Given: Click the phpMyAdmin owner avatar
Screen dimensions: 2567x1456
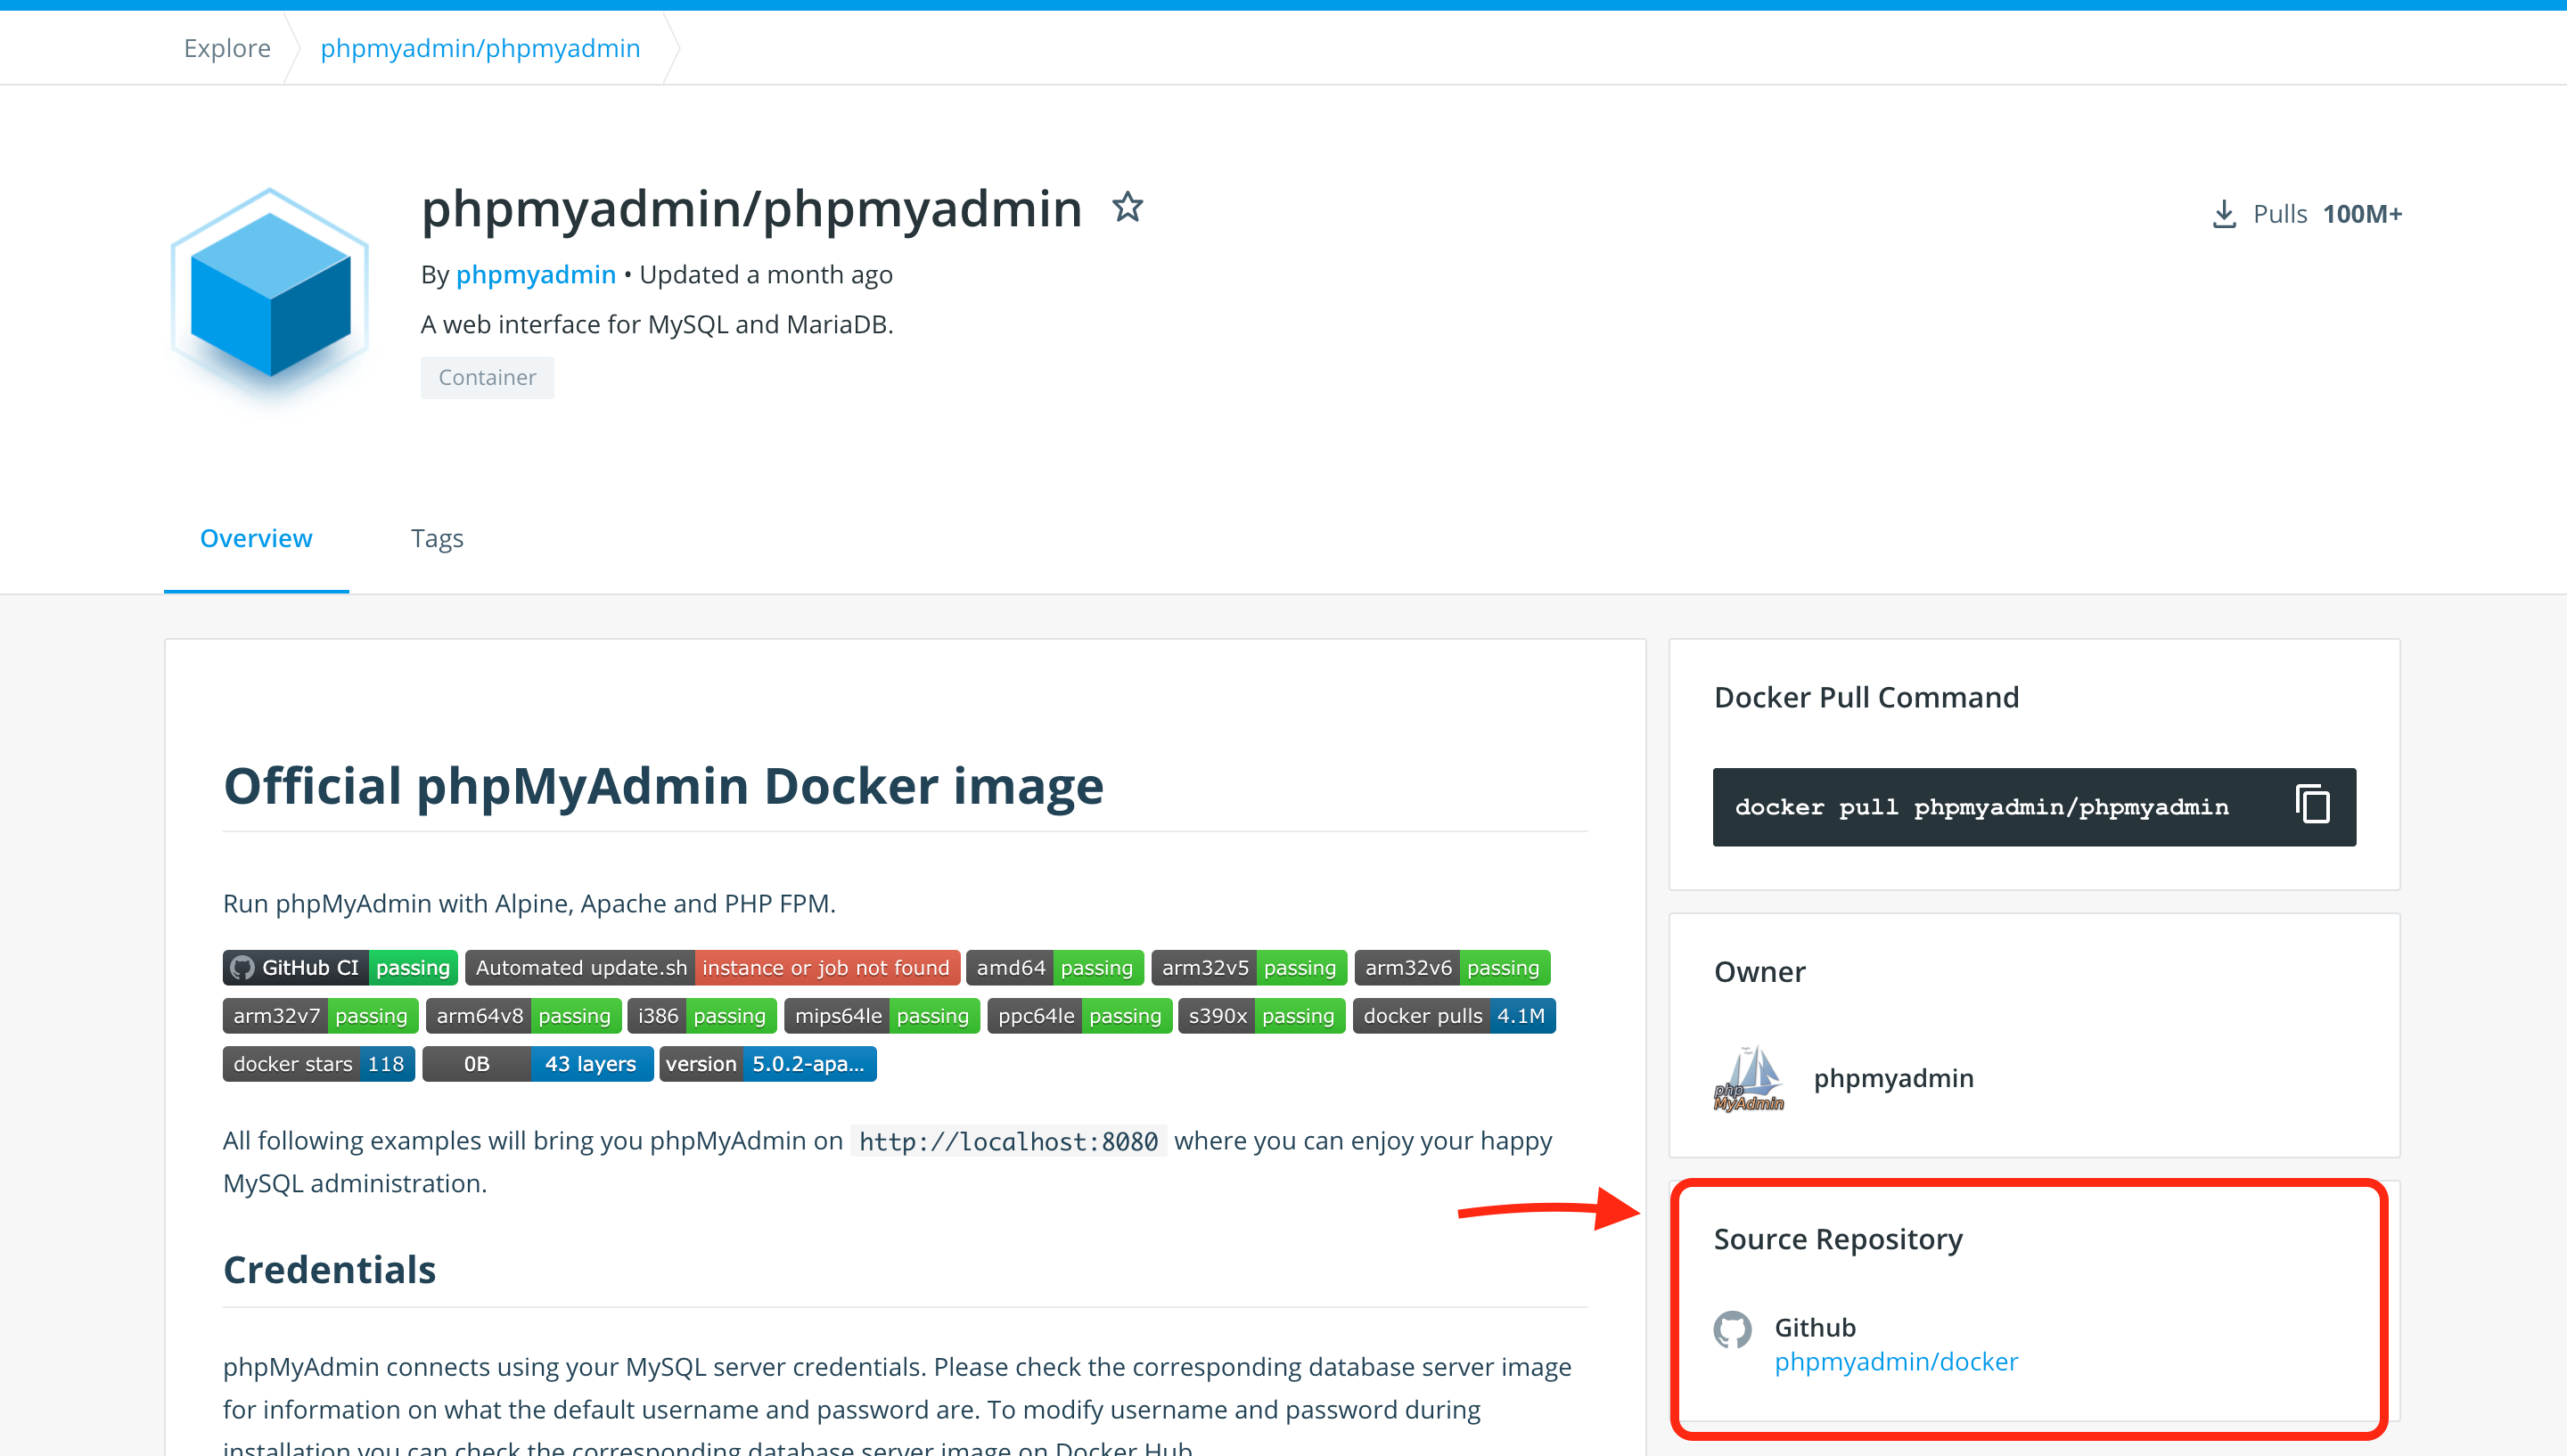Looking at the screenshot, I should tap(1748, 1078).
